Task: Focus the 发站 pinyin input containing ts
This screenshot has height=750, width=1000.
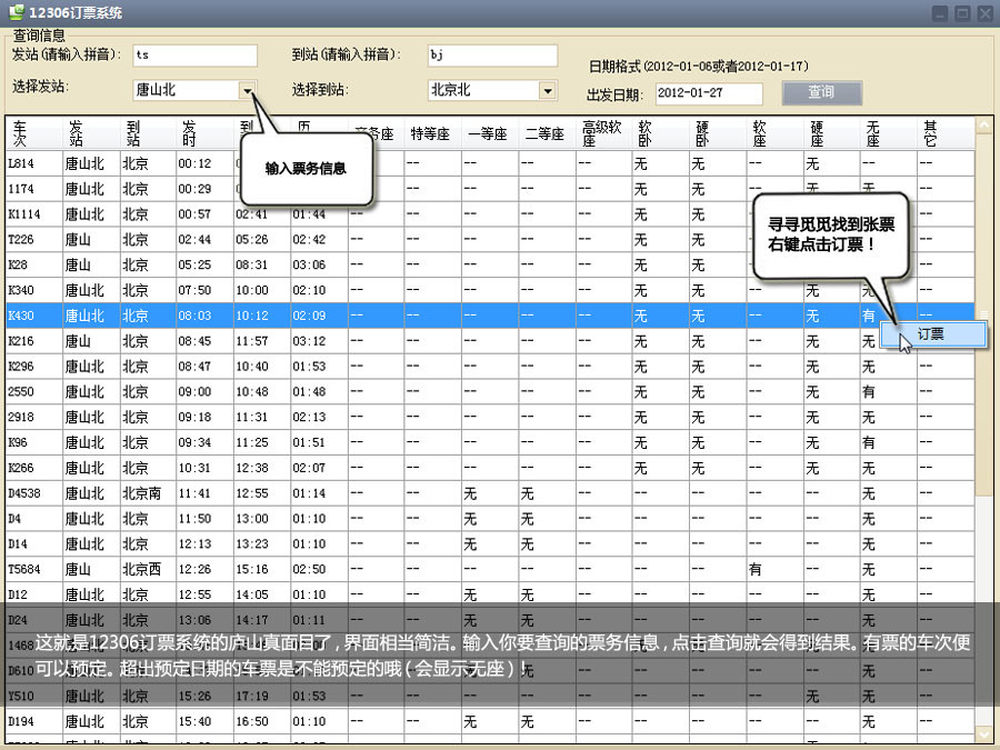Action: (195, 55)
